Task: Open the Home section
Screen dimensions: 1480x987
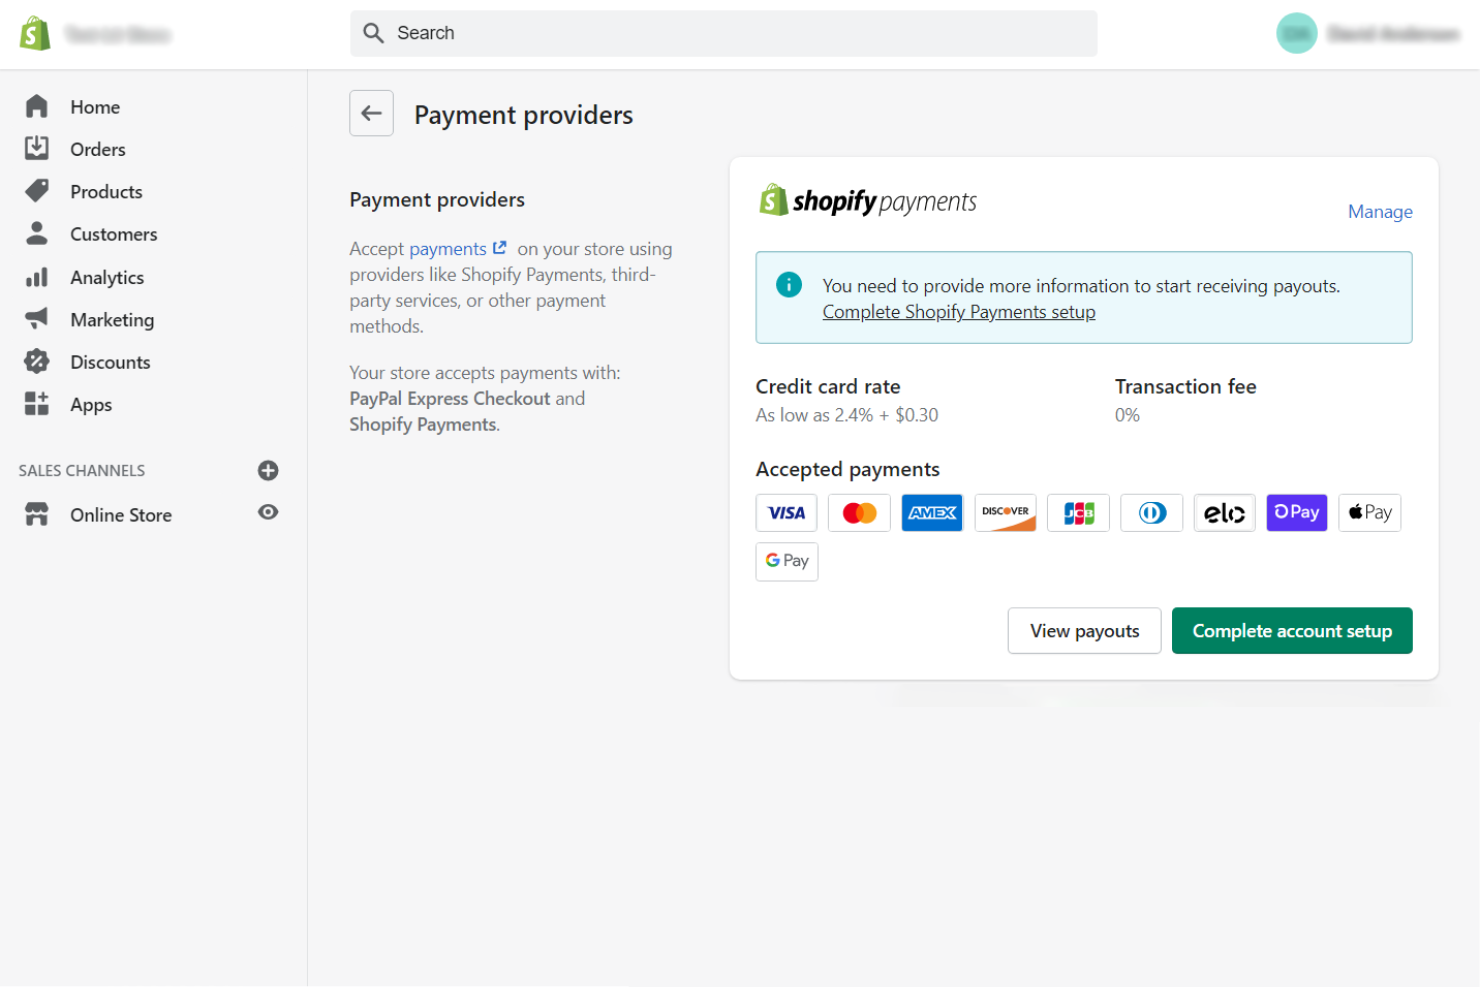Action: (x=95, y=106)
